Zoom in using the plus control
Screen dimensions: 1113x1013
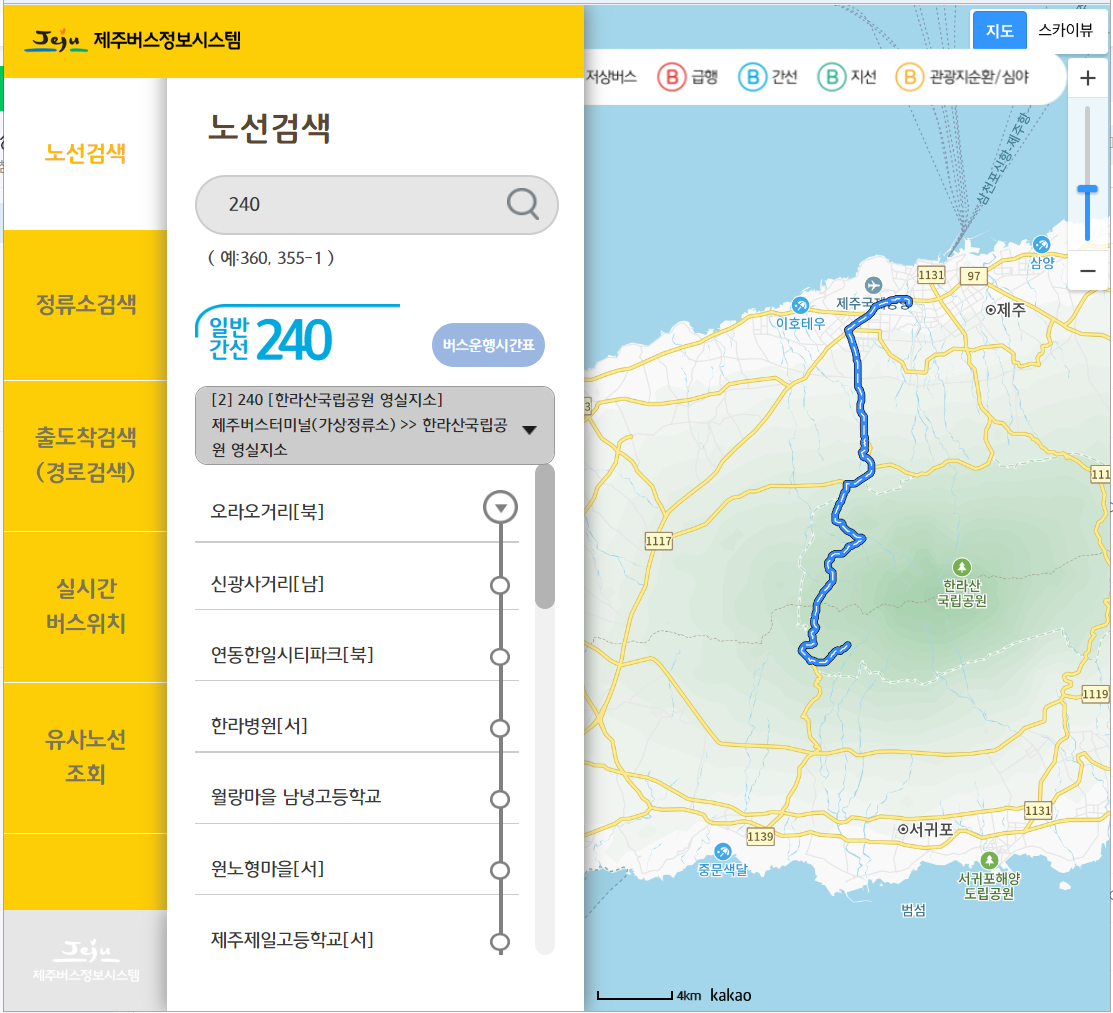[1087, 77]
